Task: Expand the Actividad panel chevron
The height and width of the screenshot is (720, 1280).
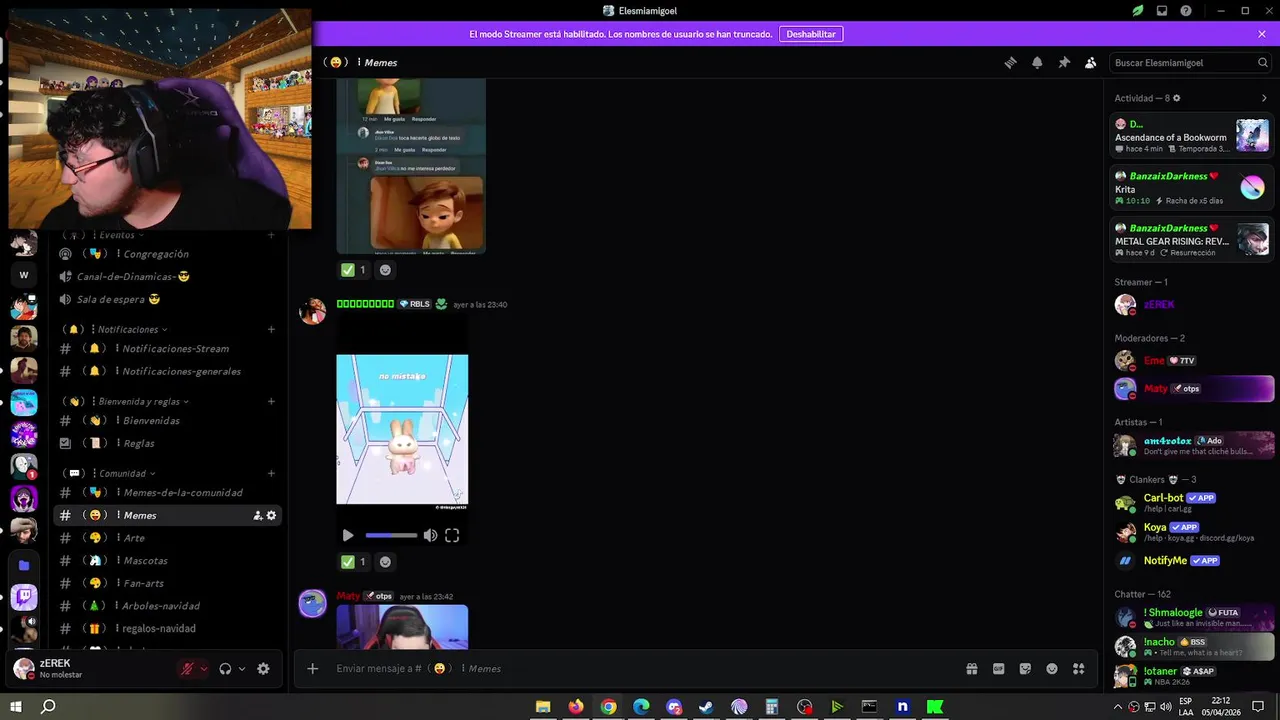Action: (x=1264, y=98)
